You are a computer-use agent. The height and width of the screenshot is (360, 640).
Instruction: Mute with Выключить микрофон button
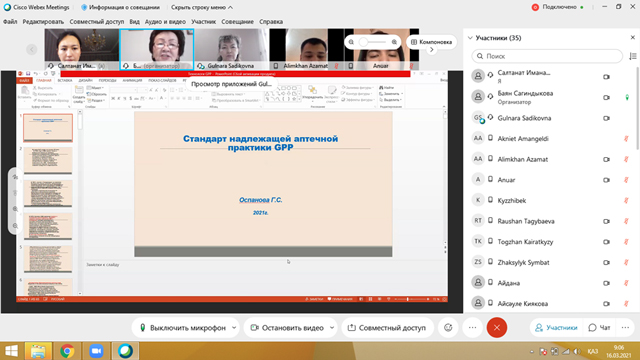point(182,328)
